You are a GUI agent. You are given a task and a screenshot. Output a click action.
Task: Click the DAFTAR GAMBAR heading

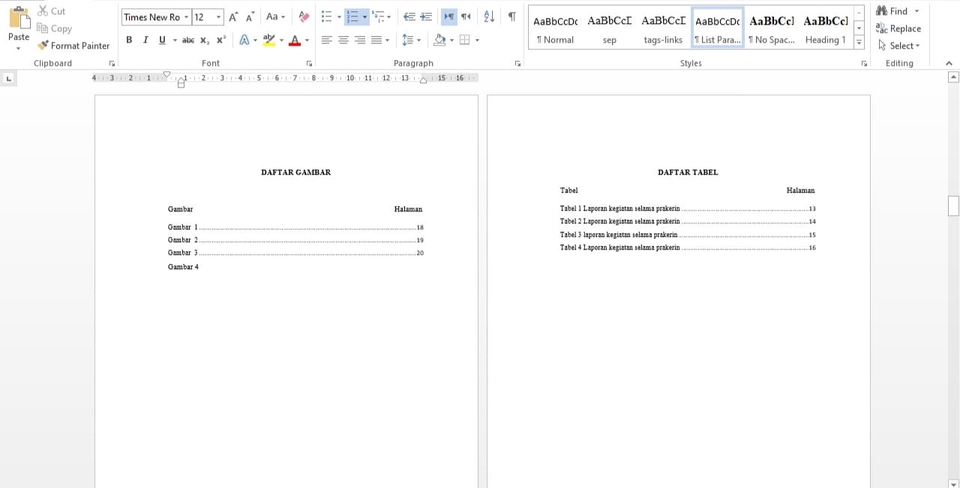(296, 172)
